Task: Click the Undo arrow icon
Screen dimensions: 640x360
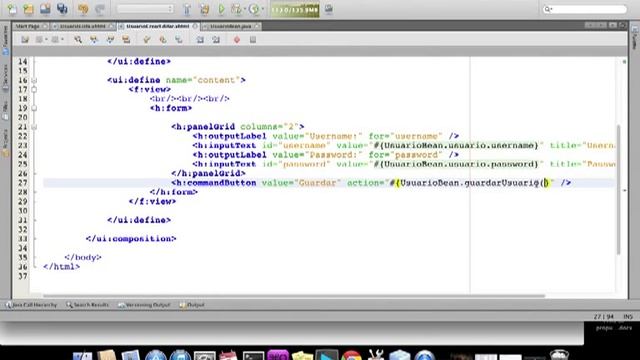Action: pyautogui.click(x=83, y=9)
